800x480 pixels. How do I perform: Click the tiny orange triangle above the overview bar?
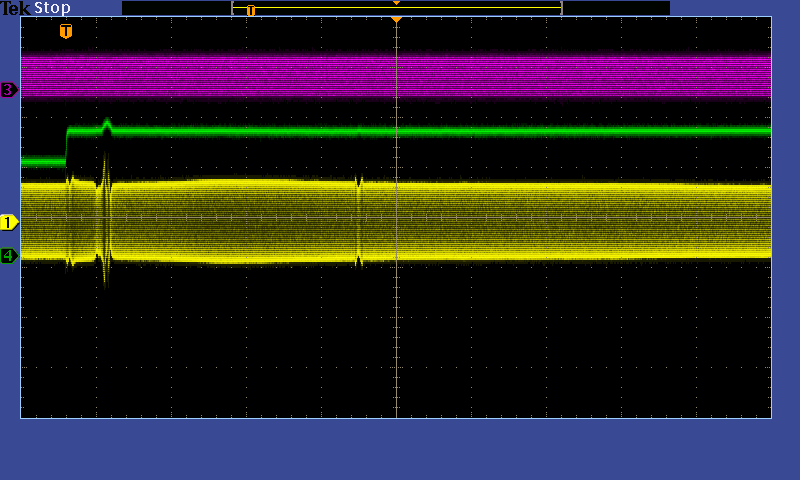[396, 3]
